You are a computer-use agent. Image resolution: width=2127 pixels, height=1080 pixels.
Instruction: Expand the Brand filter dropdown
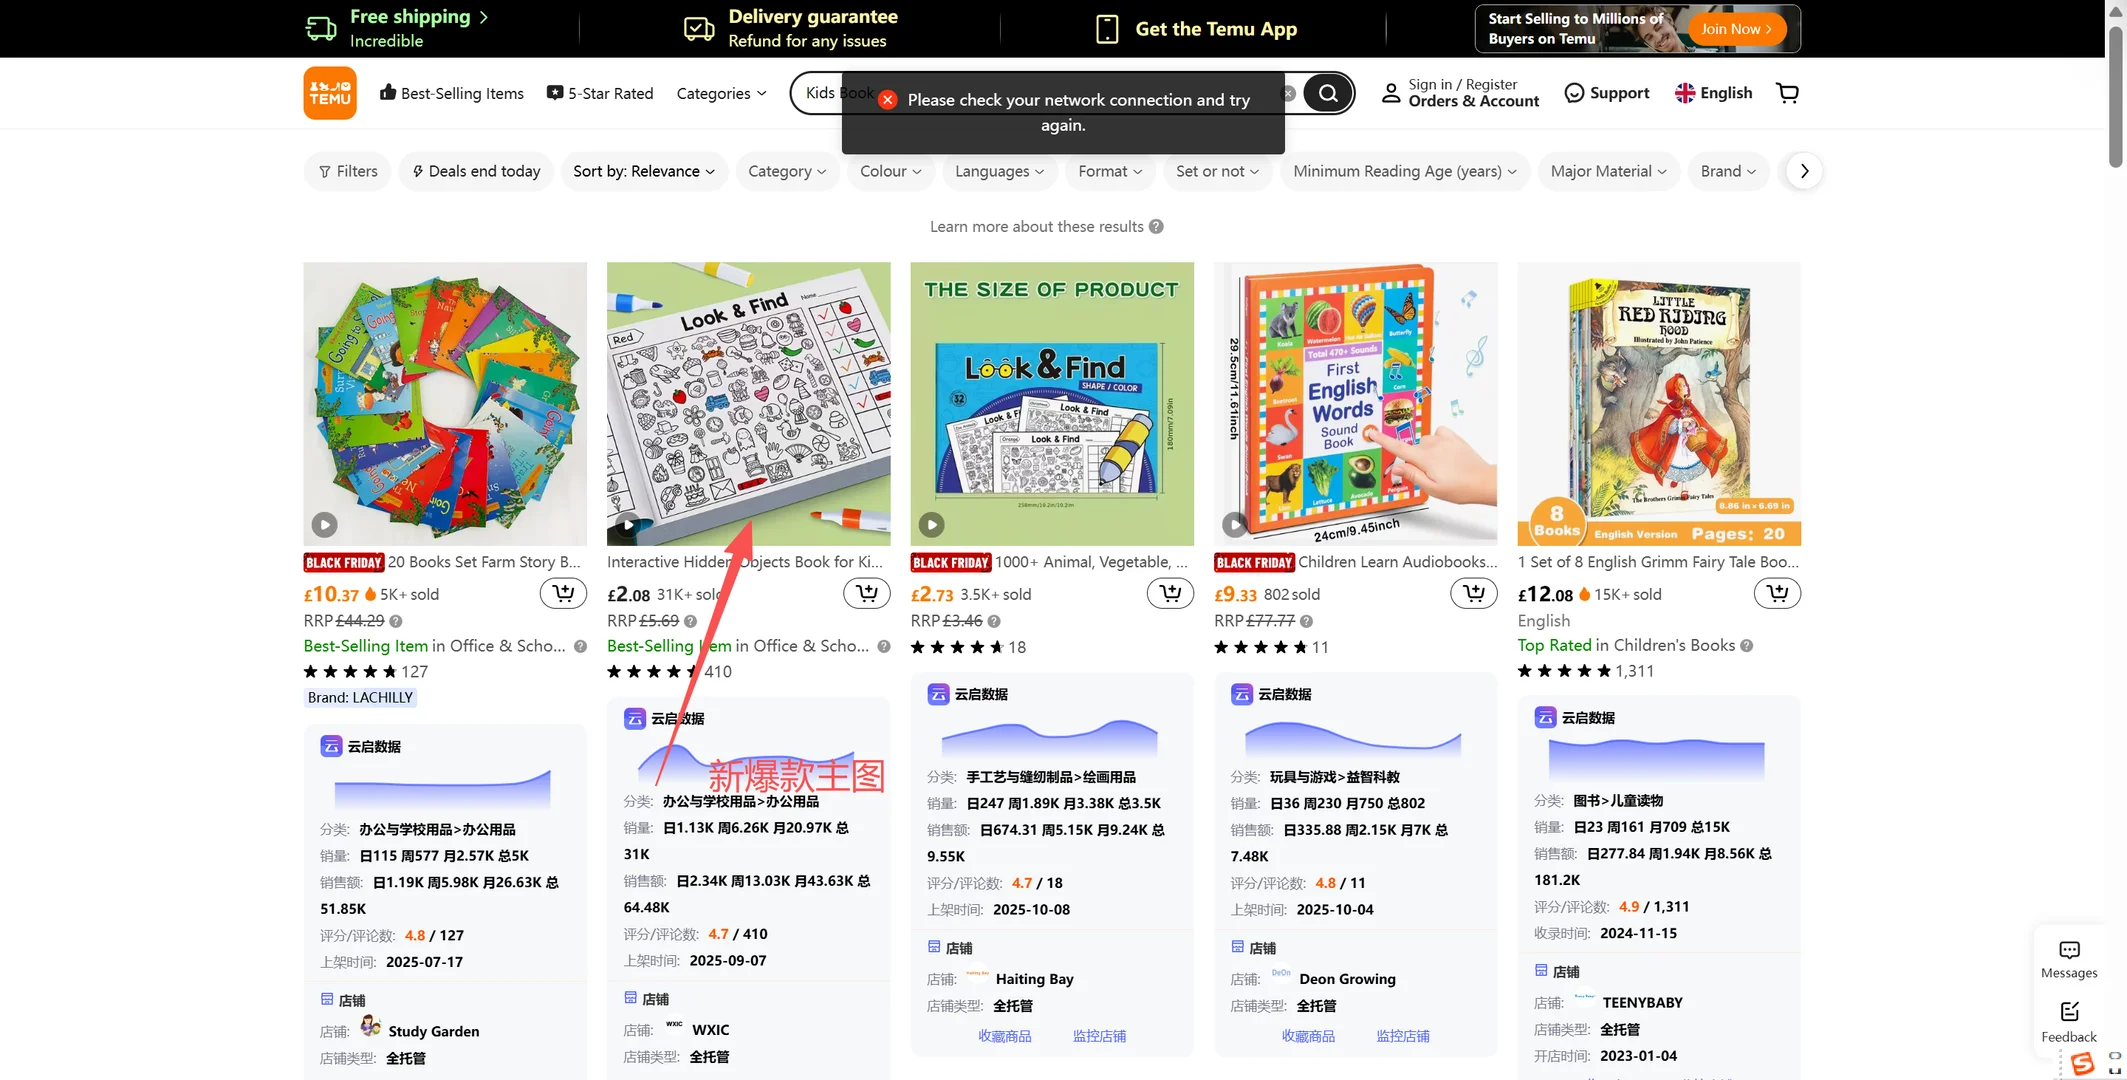pyautogui.click(x=1728, y=171)
